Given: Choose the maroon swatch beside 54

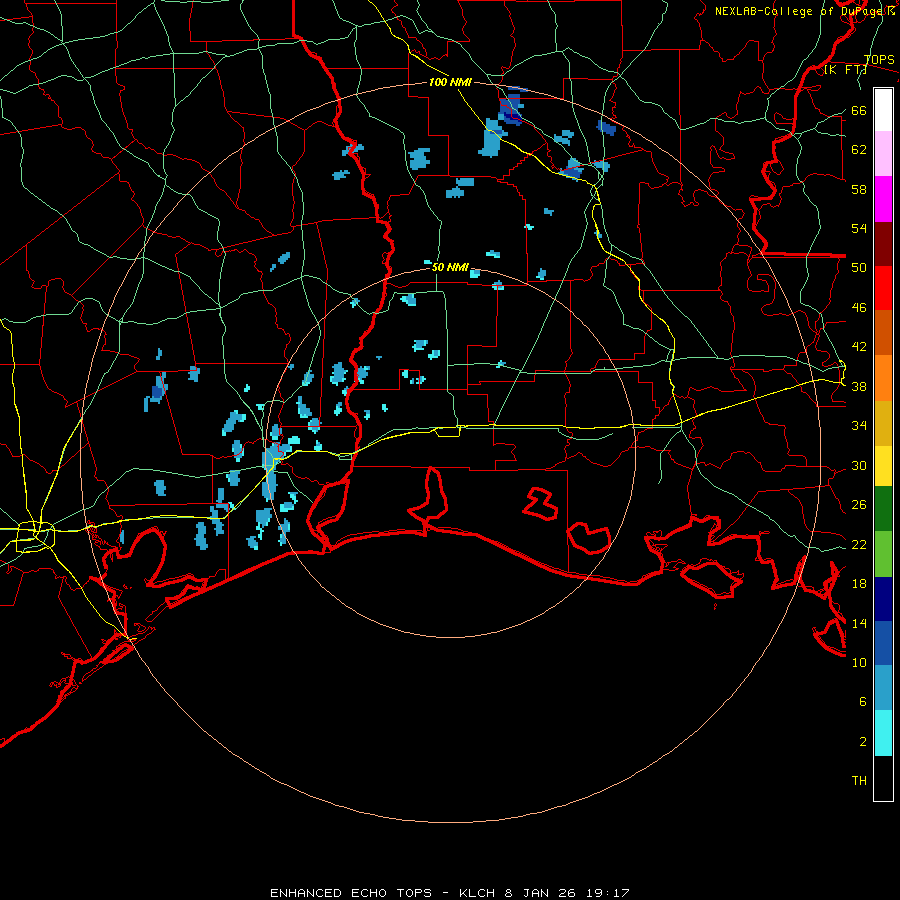Looking at the screenshot, I should (883, 244).
